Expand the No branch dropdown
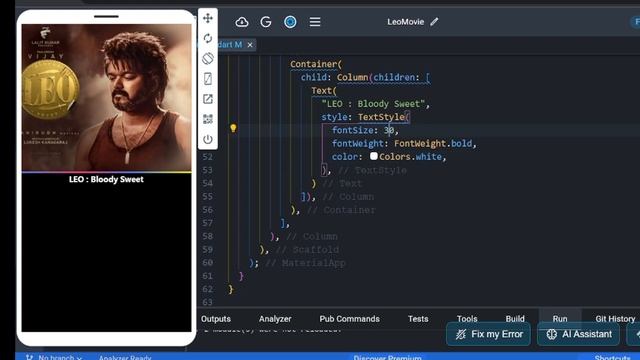 [x=55, y=357]
